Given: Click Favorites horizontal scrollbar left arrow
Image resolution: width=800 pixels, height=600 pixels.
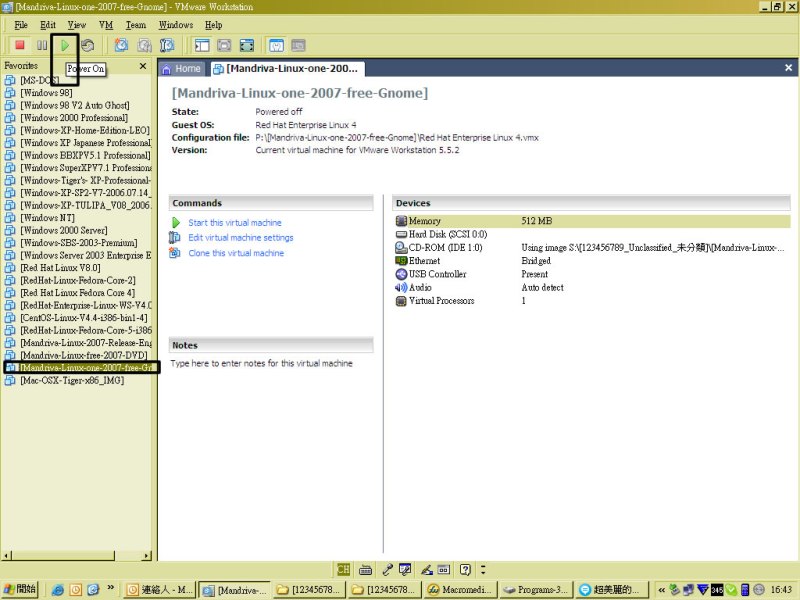Looking at the screenshot, I should click(x=7, y=556).
